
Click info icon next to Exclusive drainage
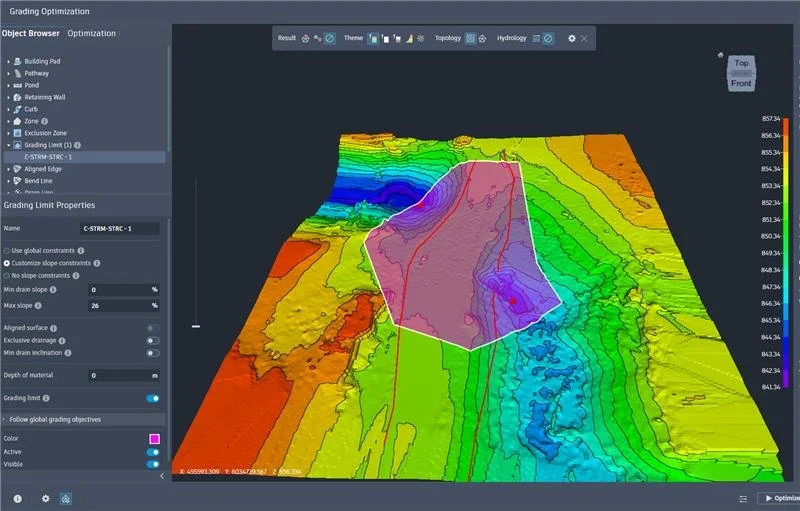point(62,341)
